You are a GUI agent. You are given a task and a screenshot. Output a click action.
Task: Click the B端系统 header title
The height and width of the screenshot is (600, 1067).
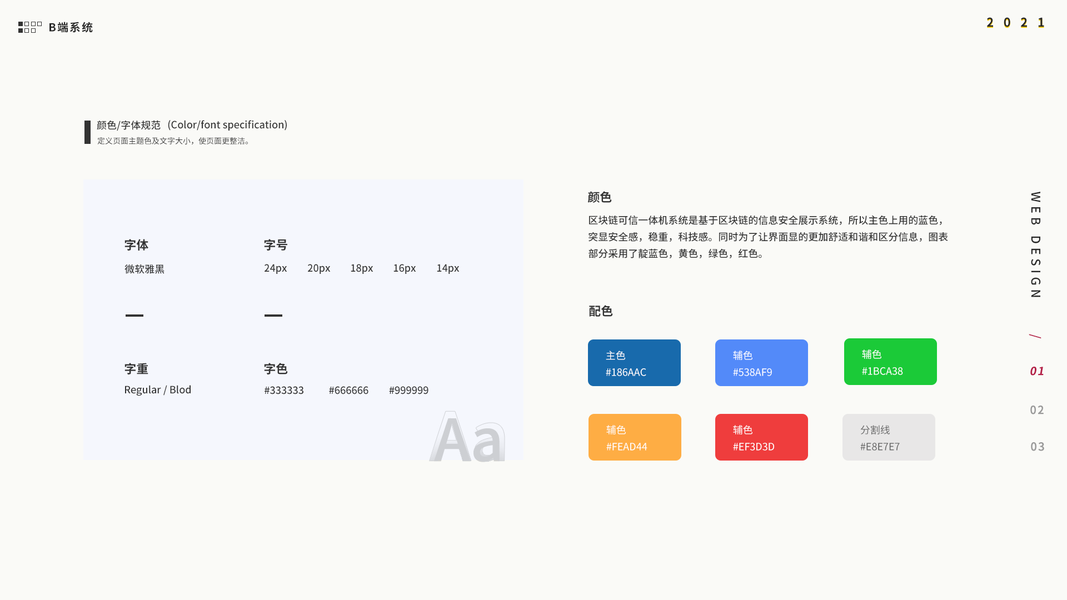click(71, 27)
